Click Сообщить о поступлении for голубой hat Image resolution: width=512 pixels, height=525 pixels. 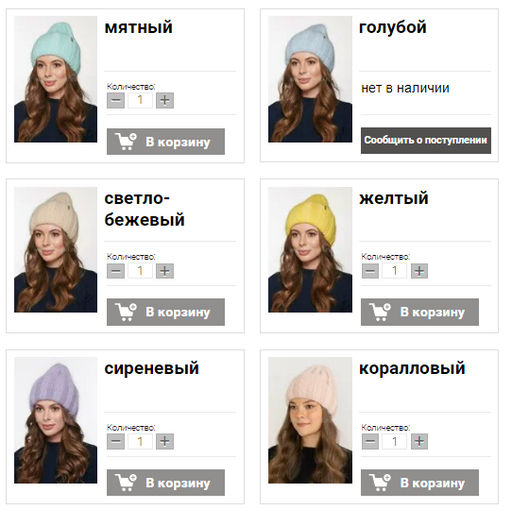(x=426, y=140)
